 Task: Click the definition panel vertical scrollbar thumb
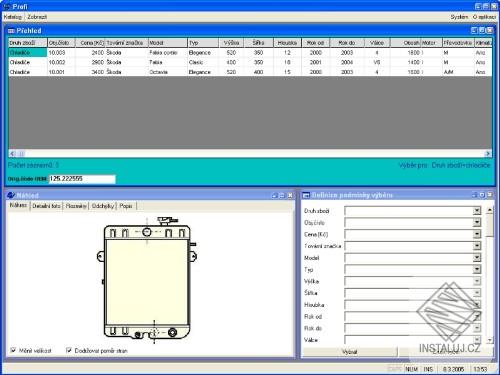490,225
